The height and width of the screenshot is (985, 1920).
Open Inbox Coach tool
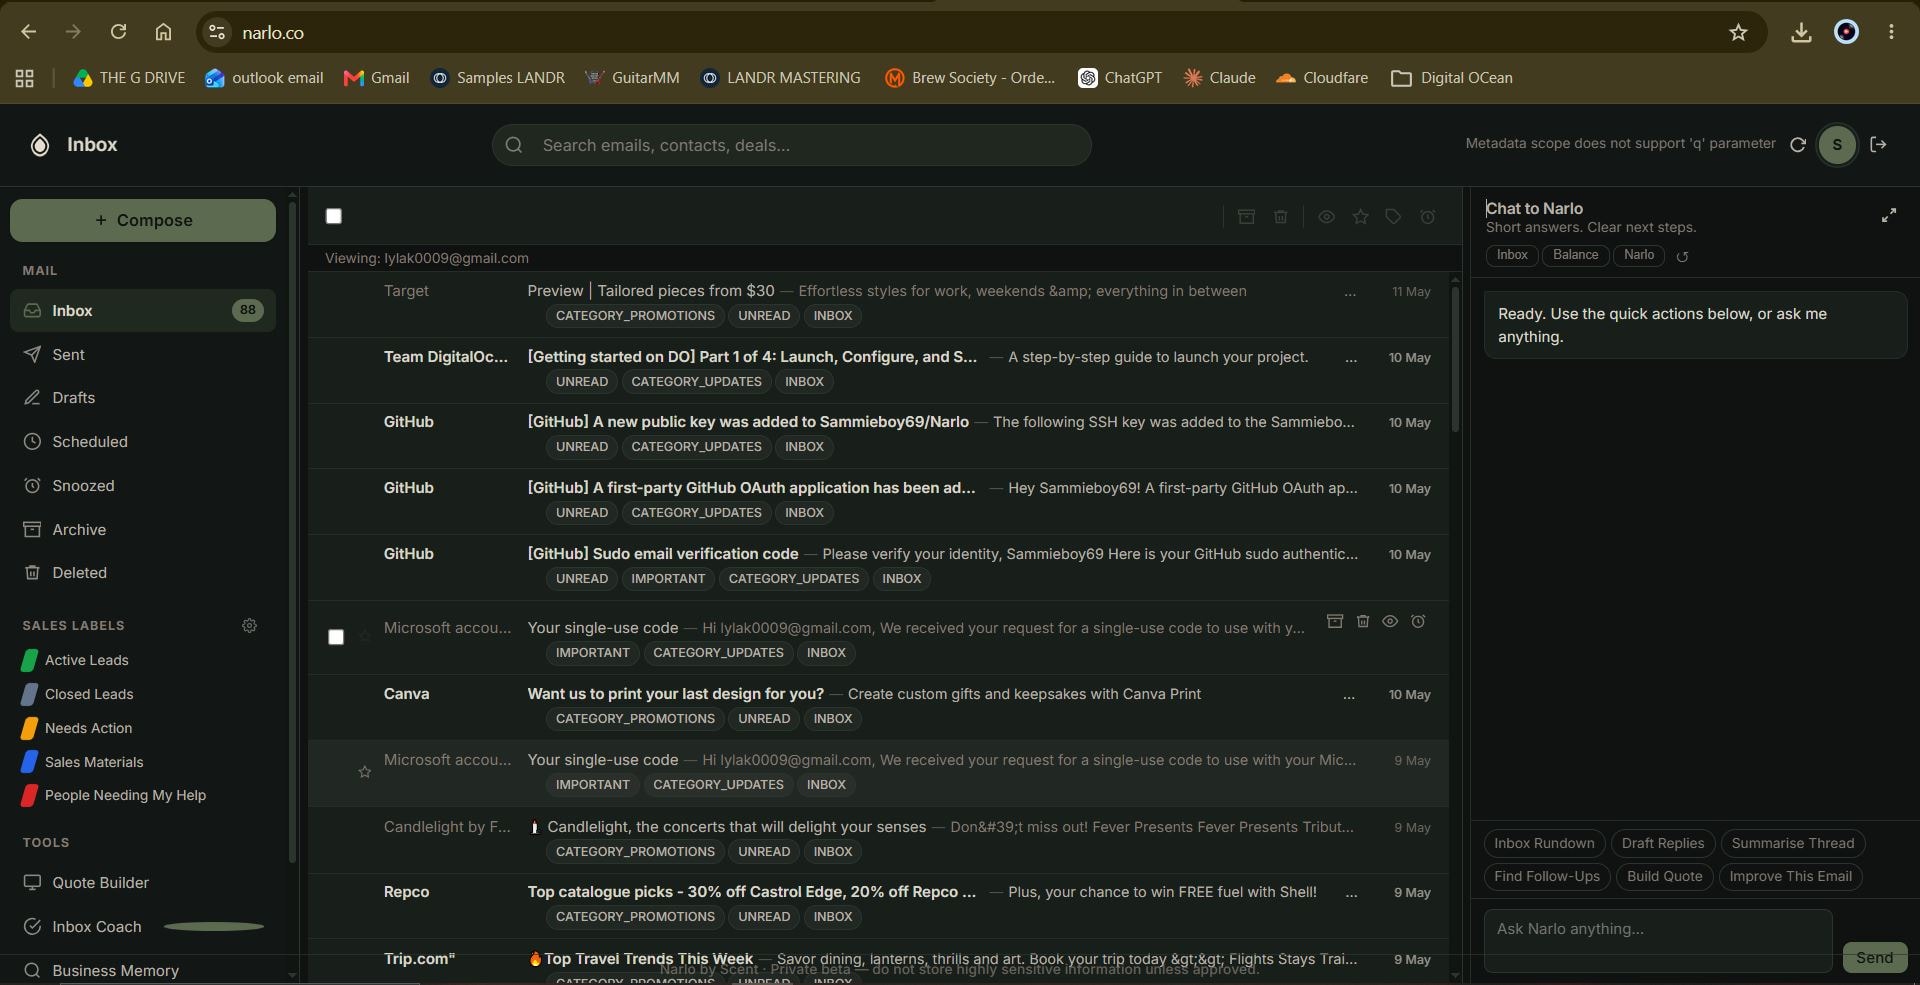[x=143, y=927]
